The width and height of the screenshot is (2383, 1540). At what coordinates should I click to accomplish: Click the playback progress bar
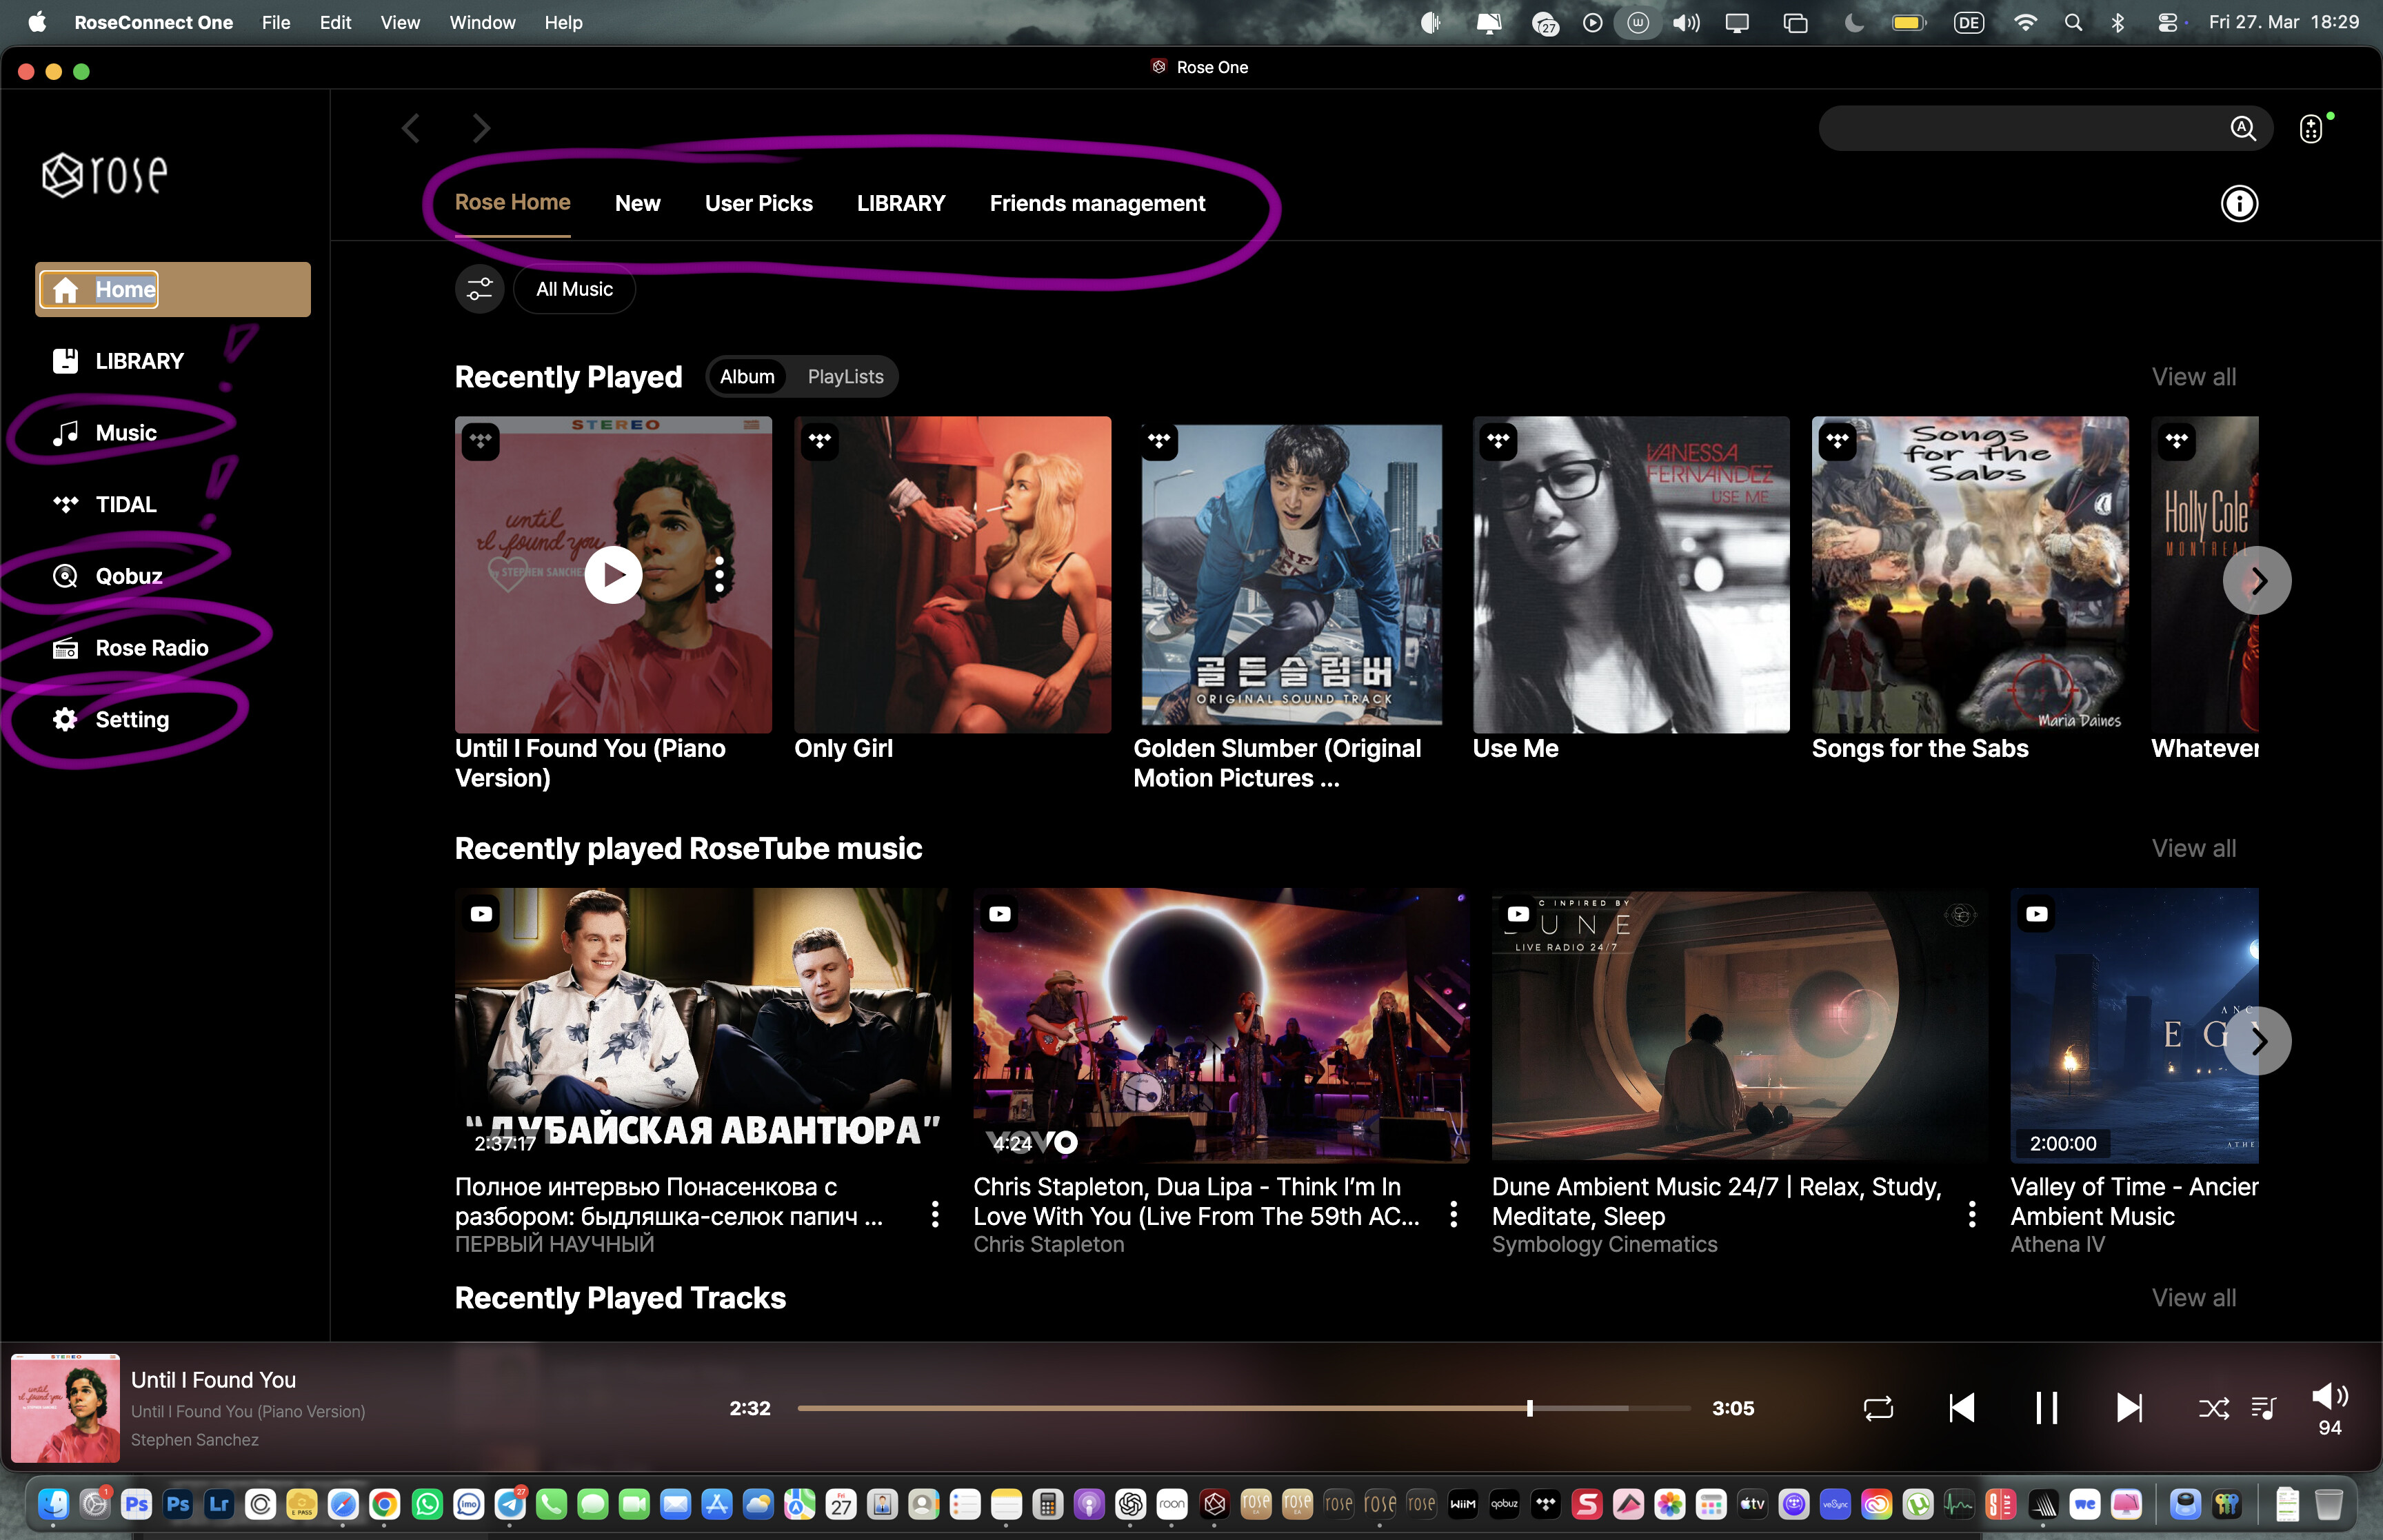(1242, 1408)
